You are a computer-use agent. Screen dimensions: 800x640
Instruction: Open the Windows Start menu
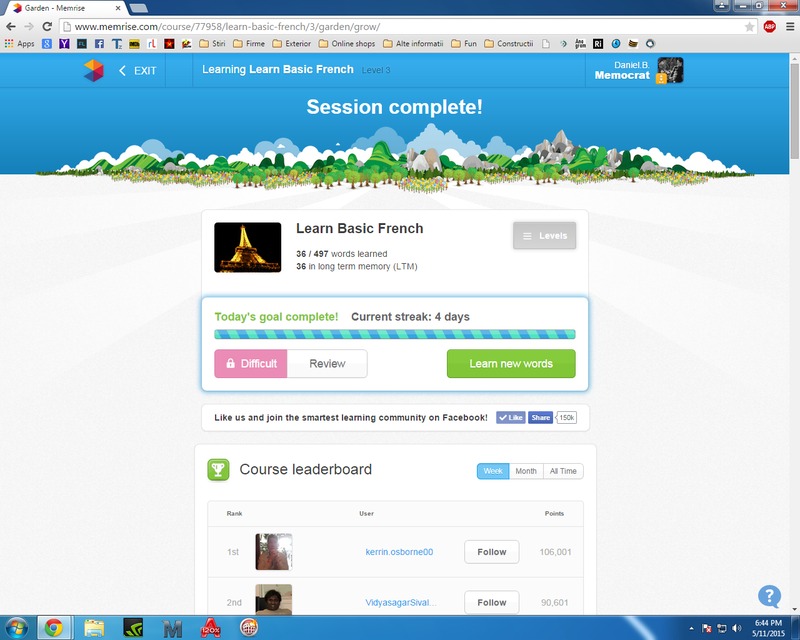(x=16, y=628)
